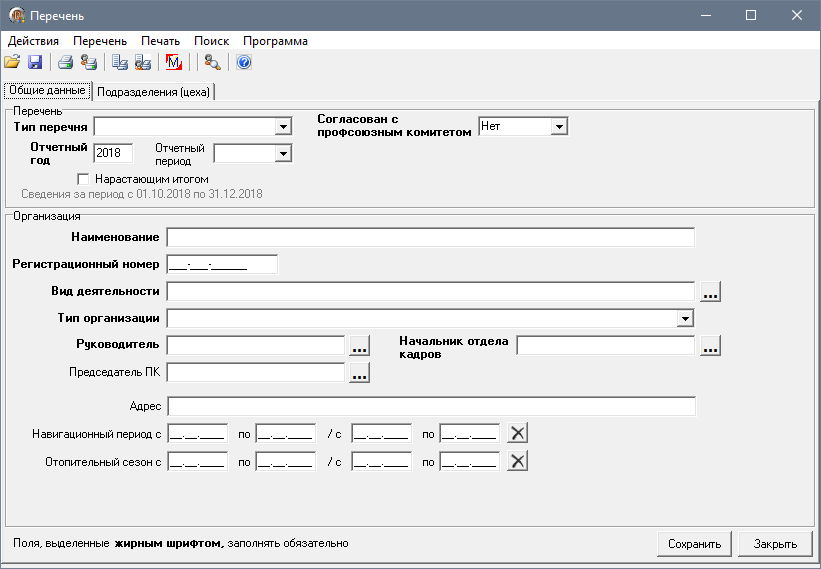
Task: Maximize the Перечень window
Action: pyautogui.click(x=751, y=15)
